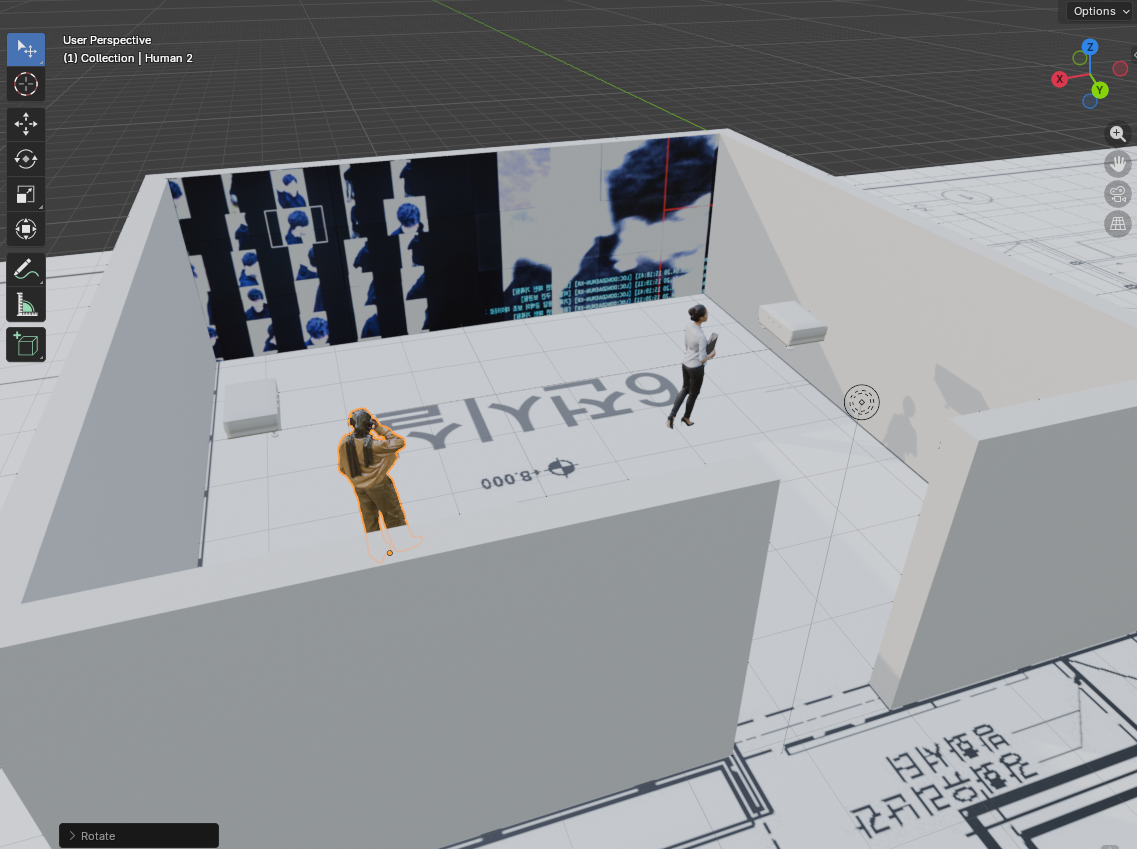Click the X axis on navigation gizmo
Image resolution: width=1137 pixels, height=849 pixels.
click(x=1059, y=79)
